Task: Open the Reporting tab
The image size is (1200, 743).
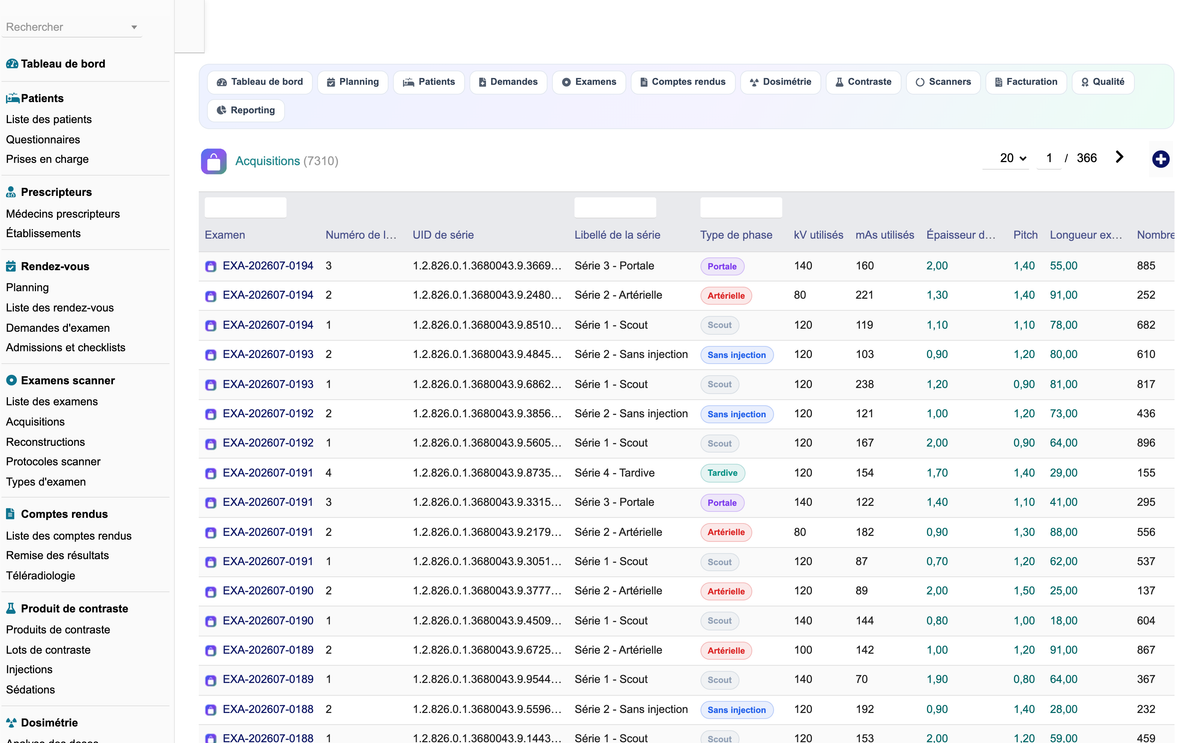Action: [x=246, y=110]
